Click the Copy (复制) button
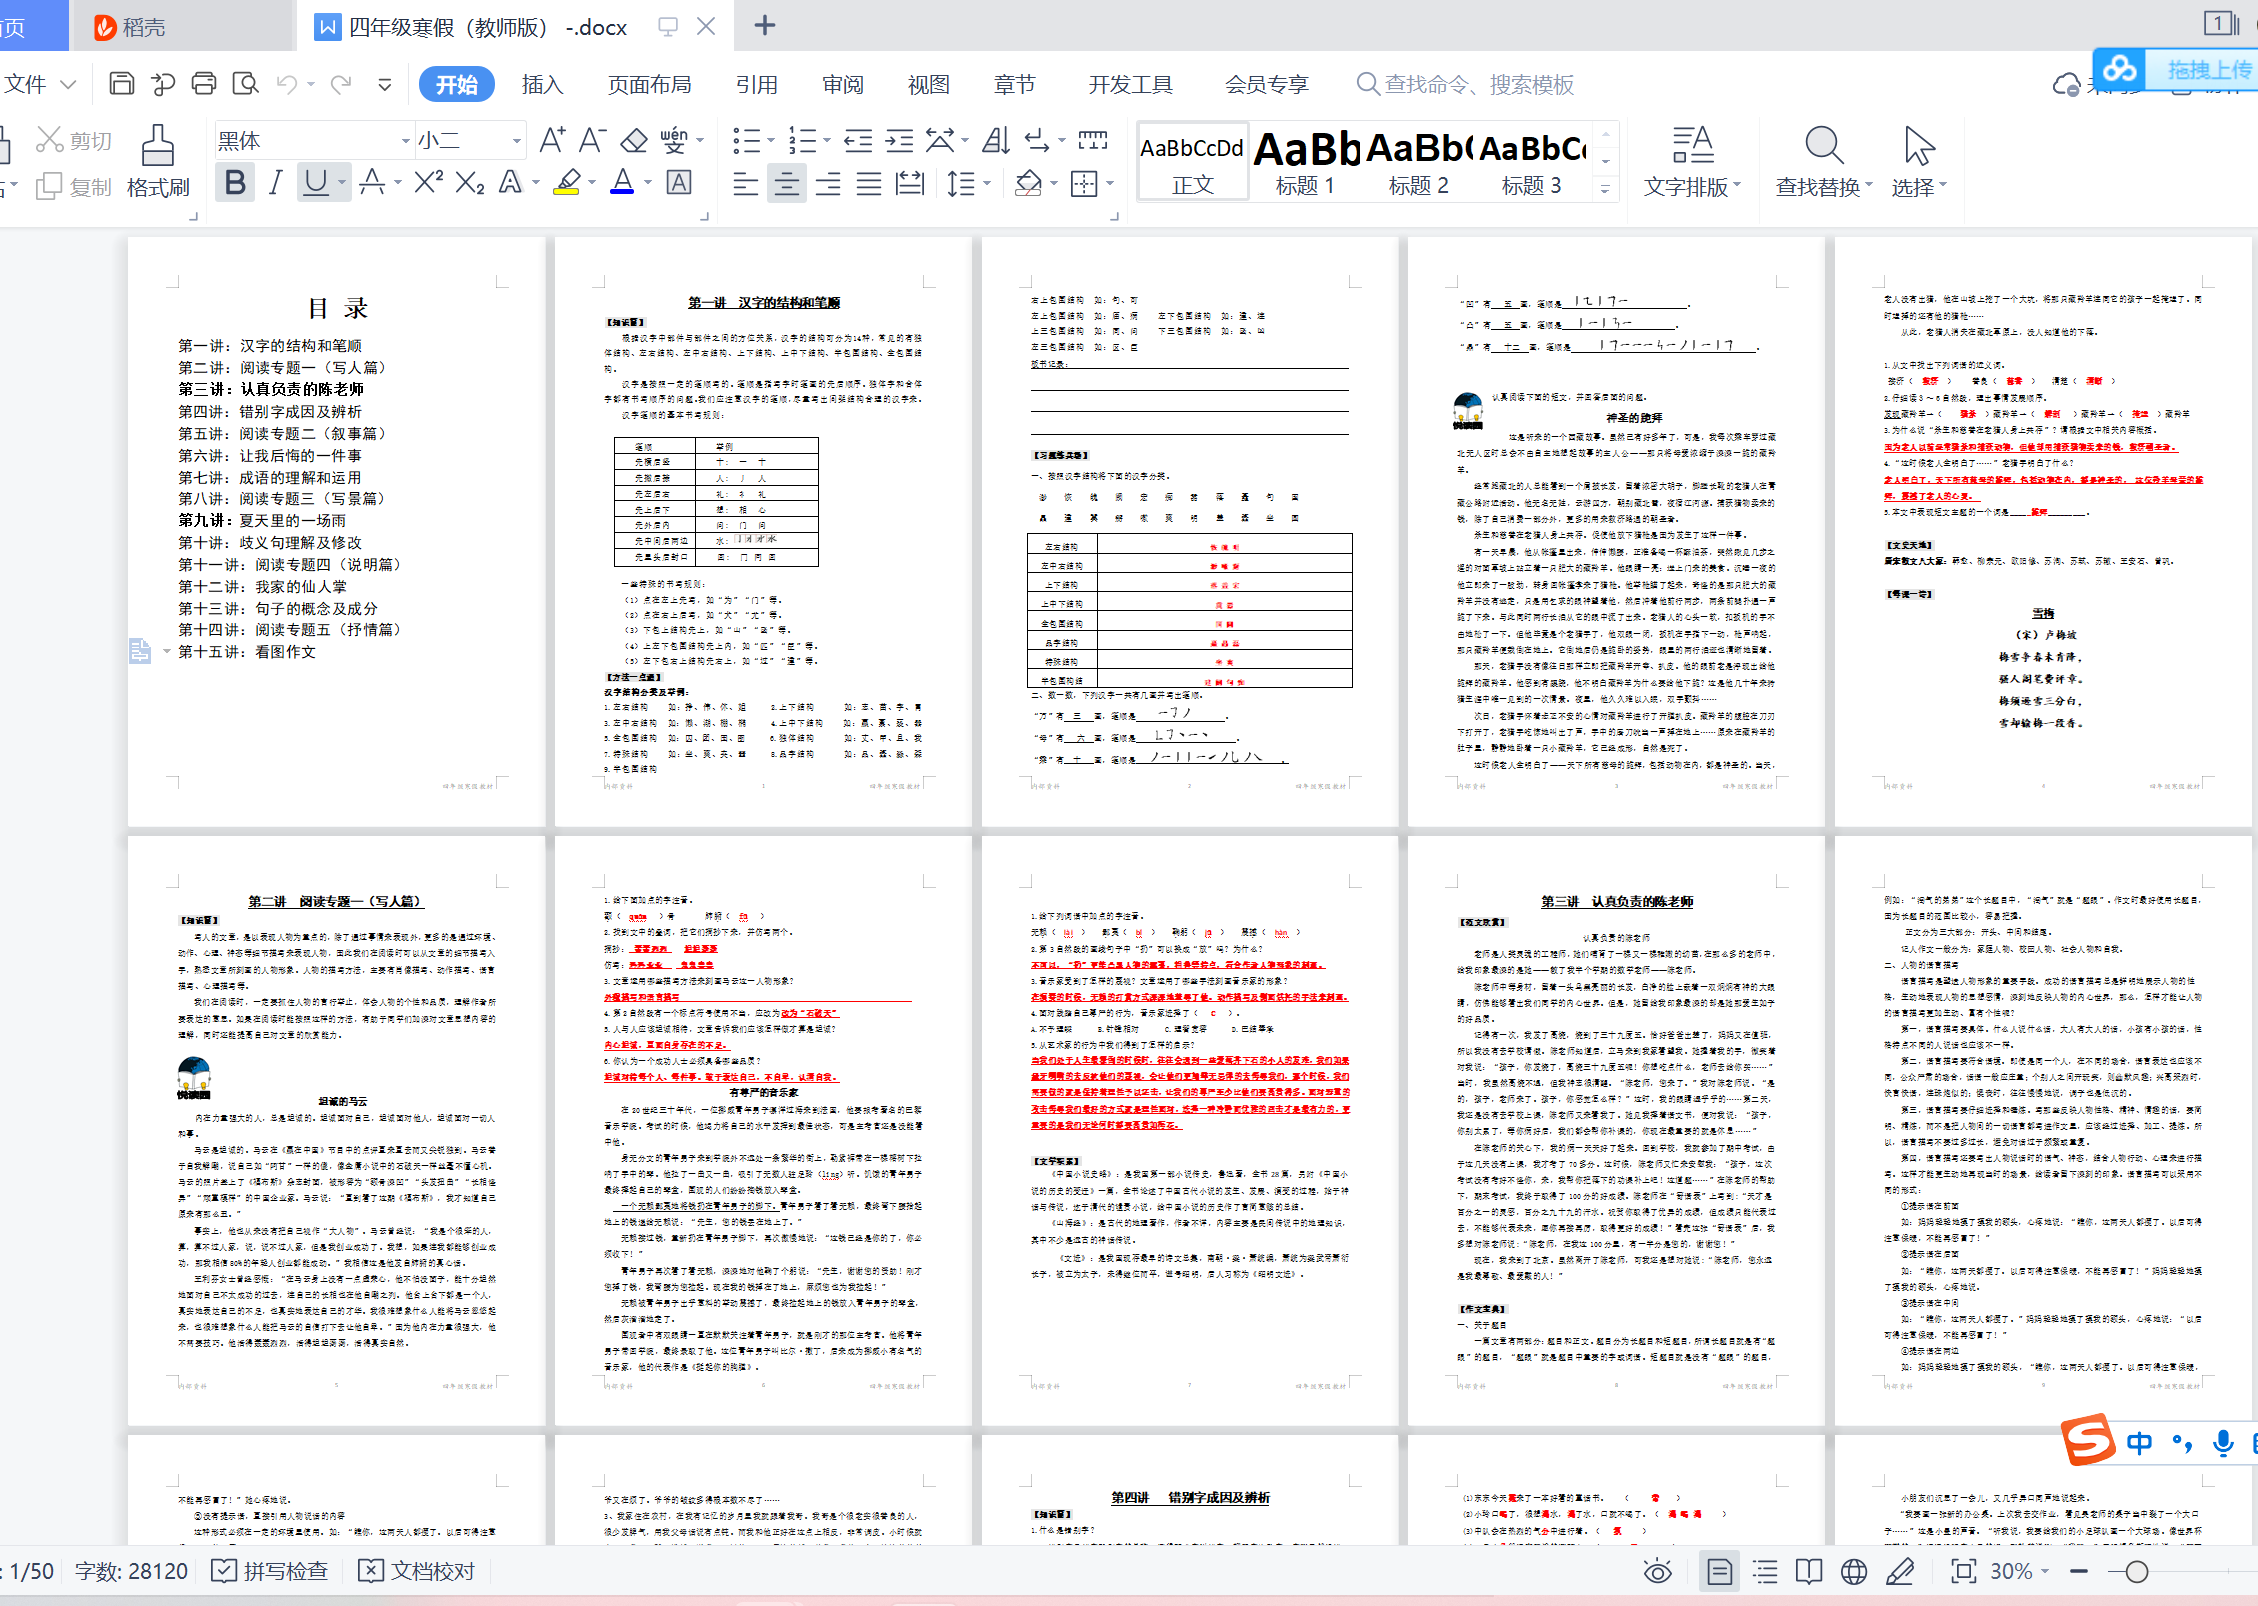This screenshot has width=2258, height=1606. [x=74, y=187]
